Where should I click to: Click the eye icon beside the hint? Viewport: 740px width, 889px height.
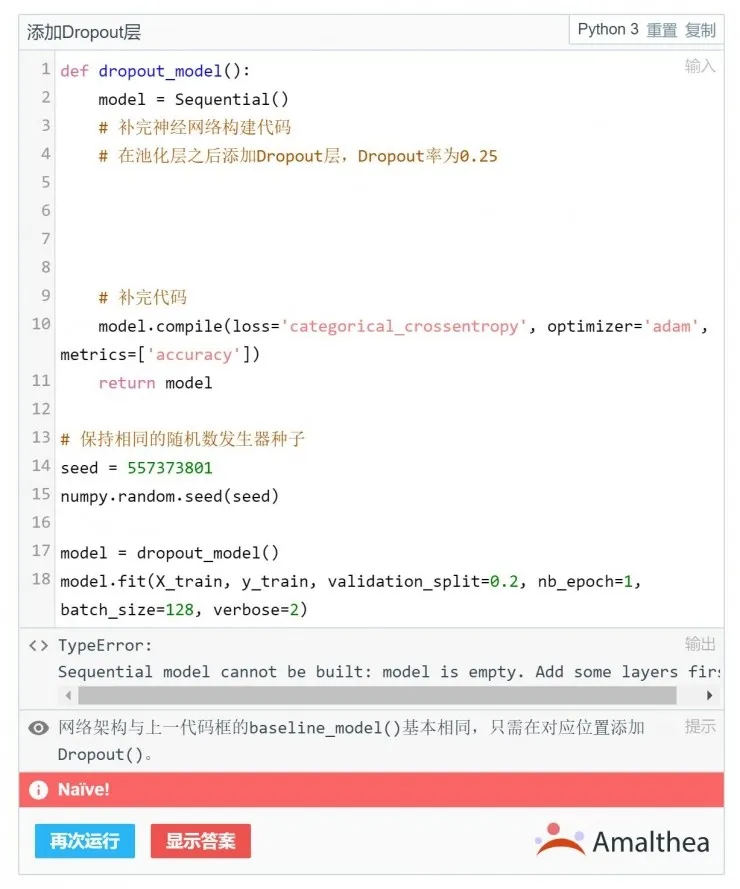click(x=39, y=728)
